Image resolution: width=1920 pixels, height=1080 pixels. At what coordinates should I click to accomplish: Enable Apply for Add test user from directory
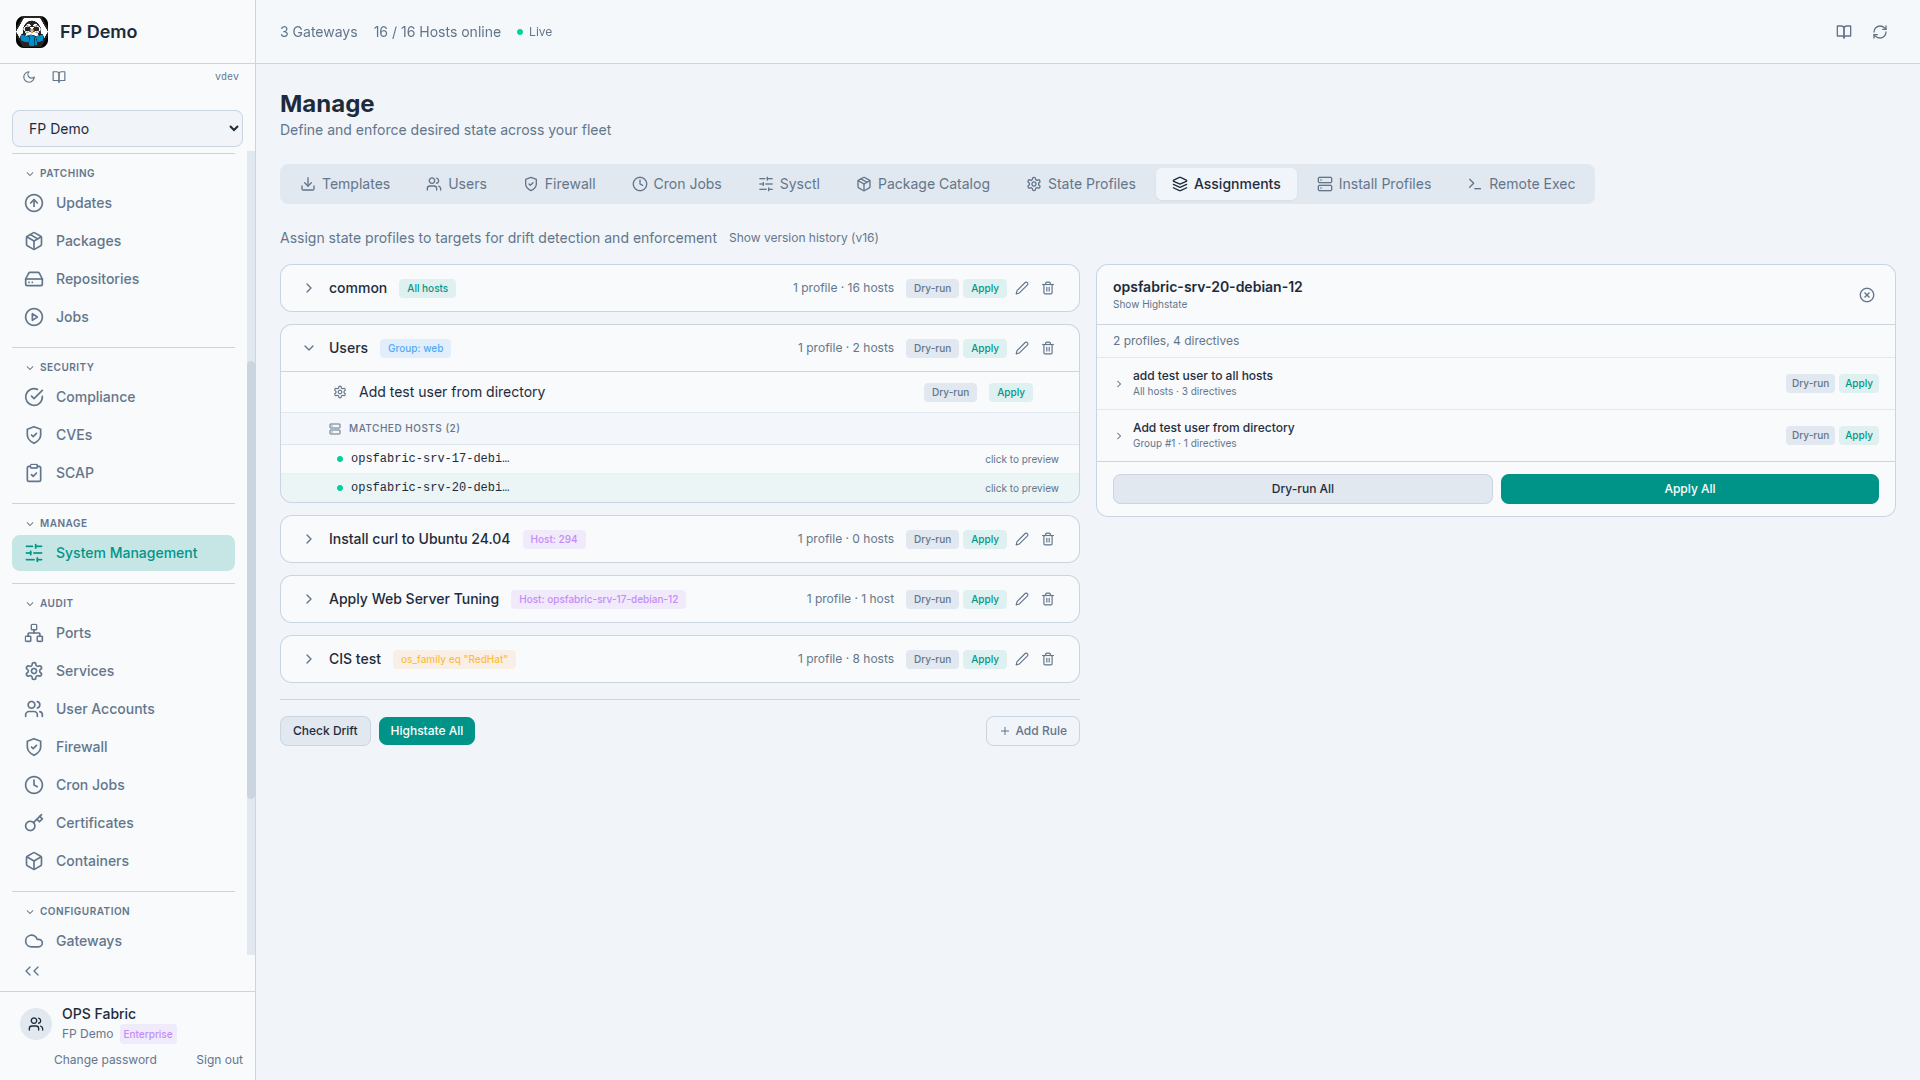(x=1010, y=392)
